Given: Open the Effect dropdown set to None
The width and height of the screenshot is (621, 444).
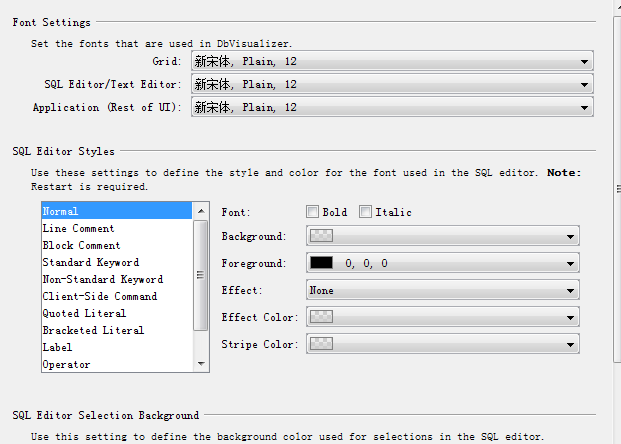Looking at the screenshot, I should pos(443,290).
